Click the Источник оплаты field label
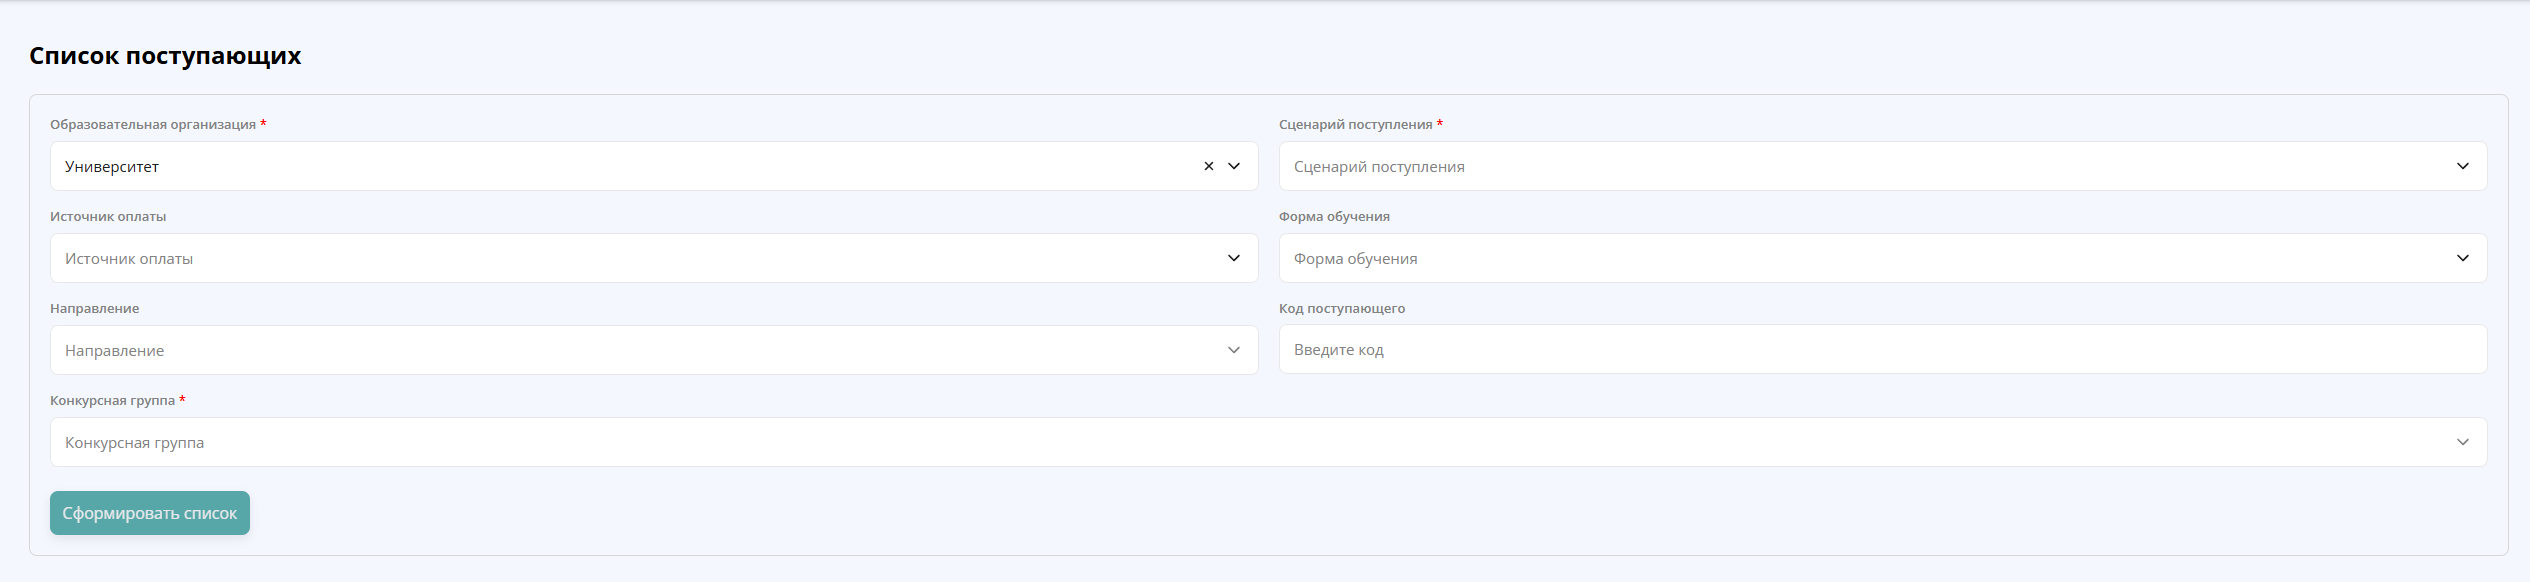Screen dimensions: 2530x582 108,216
